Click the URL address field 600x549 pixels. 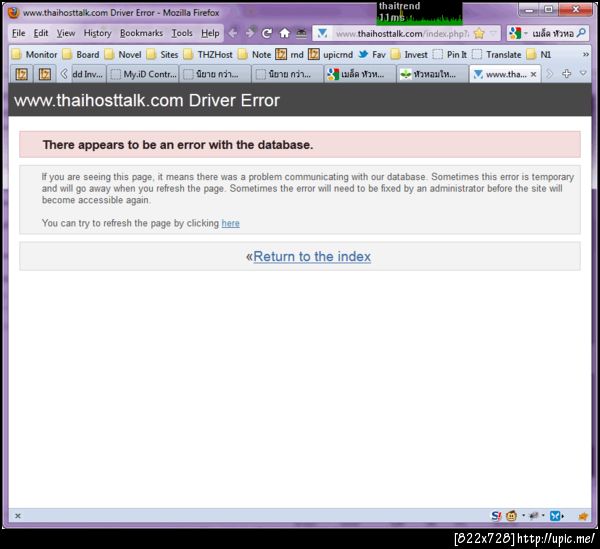tap(402, 34)
